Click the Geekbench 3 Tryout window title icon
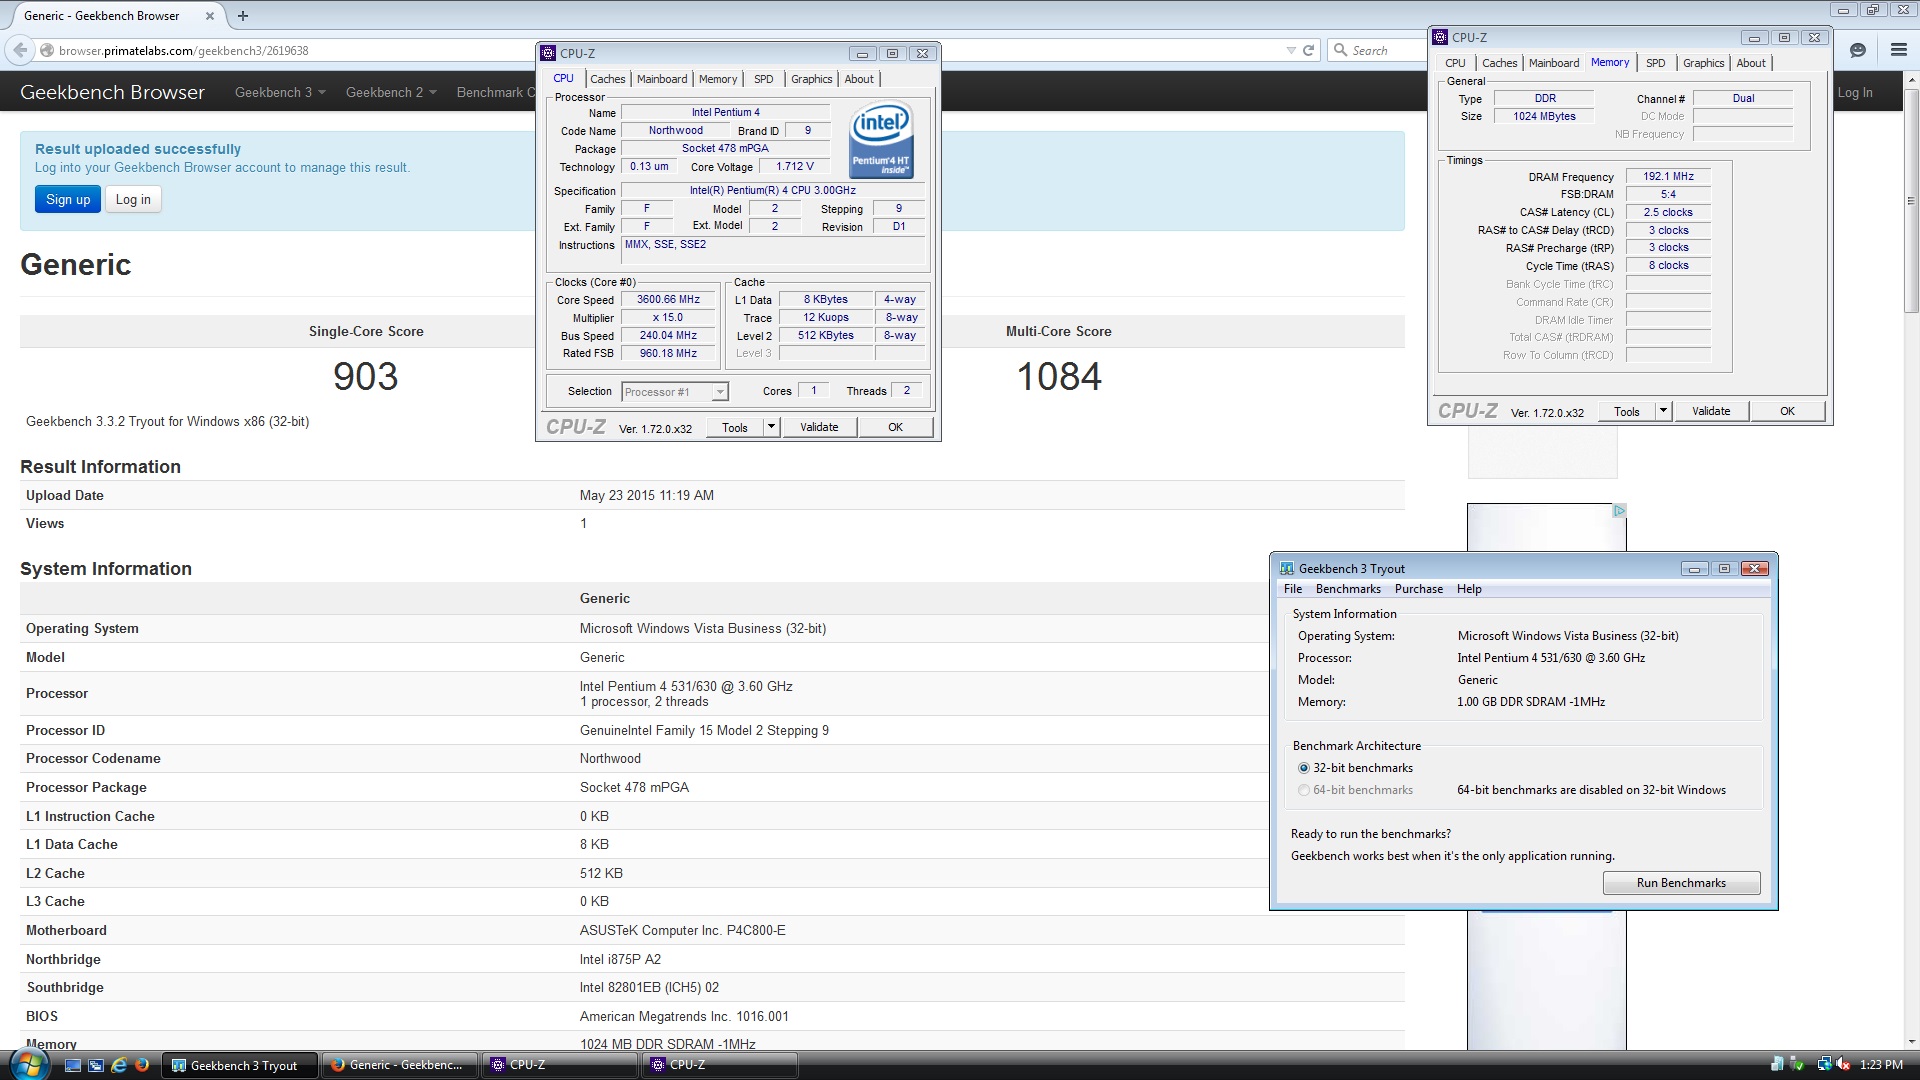 coord(1287,568)
